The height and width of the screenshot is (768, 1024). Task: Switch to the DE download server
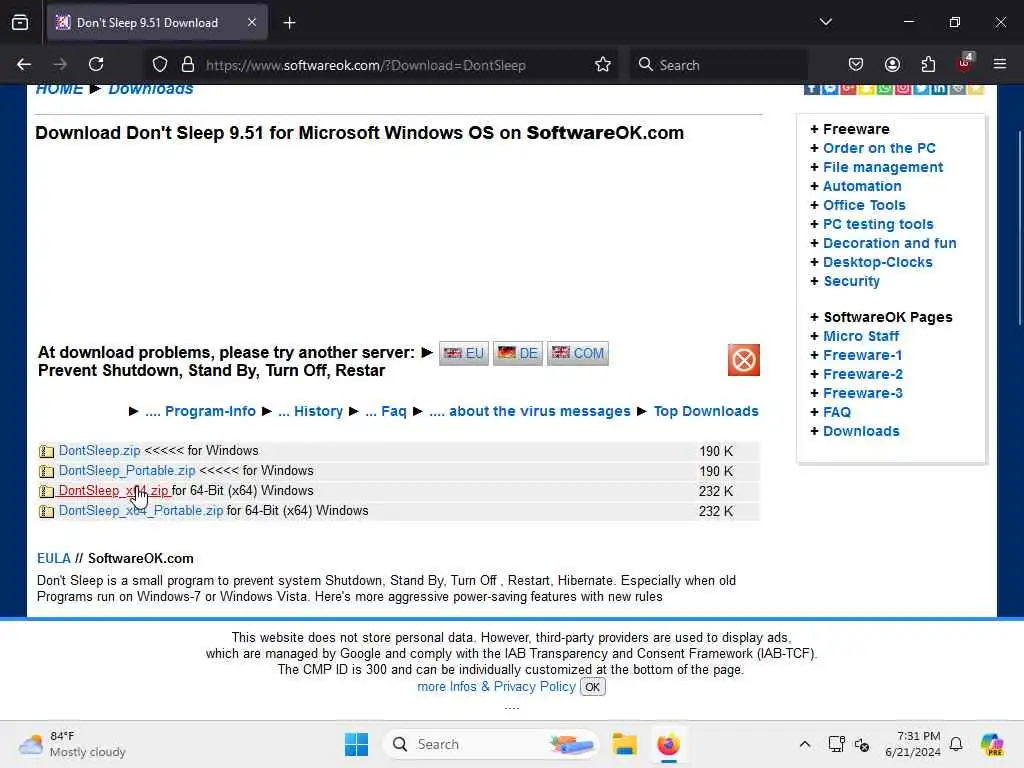[x=518, y=353]
